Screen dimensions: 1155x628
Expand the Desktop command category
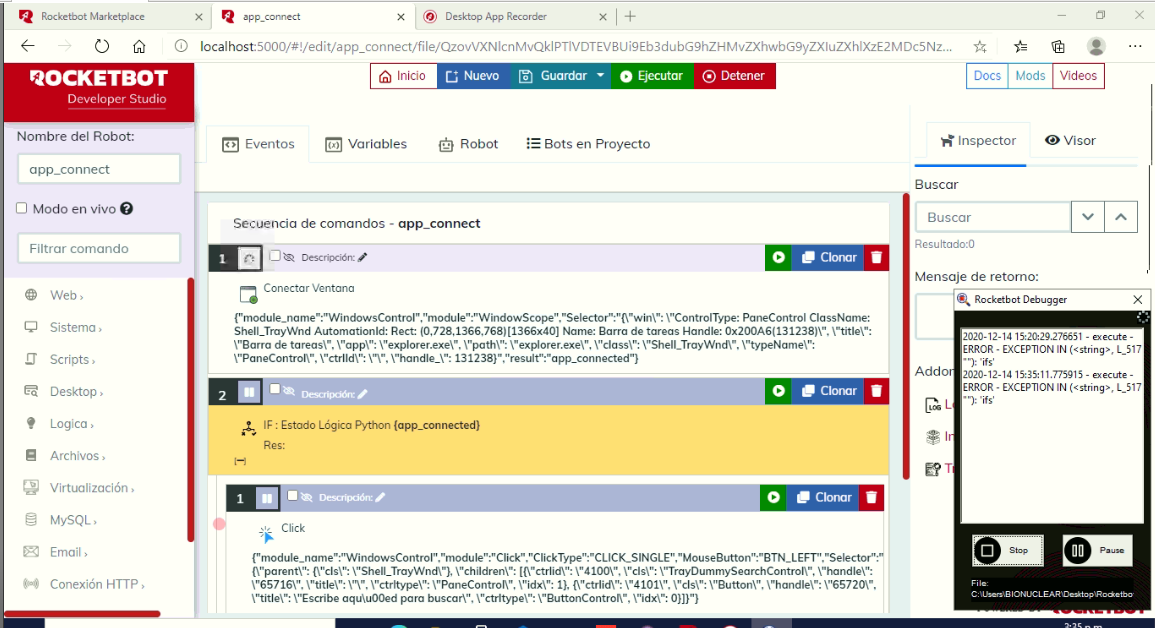(74, 391)
